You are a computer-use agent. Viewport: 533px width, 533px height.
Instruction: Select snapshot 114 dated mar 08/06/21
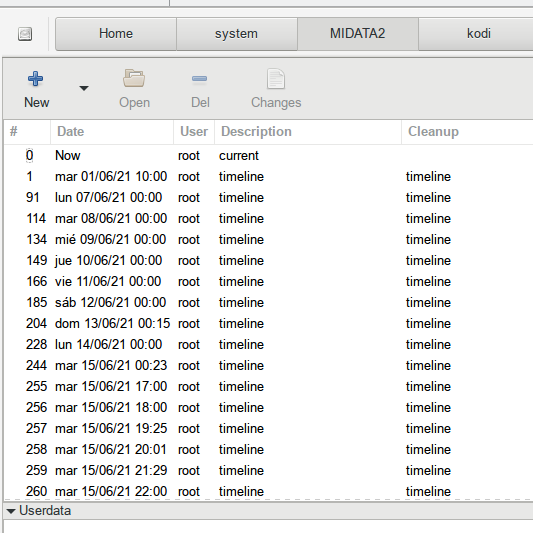(269, 219)
